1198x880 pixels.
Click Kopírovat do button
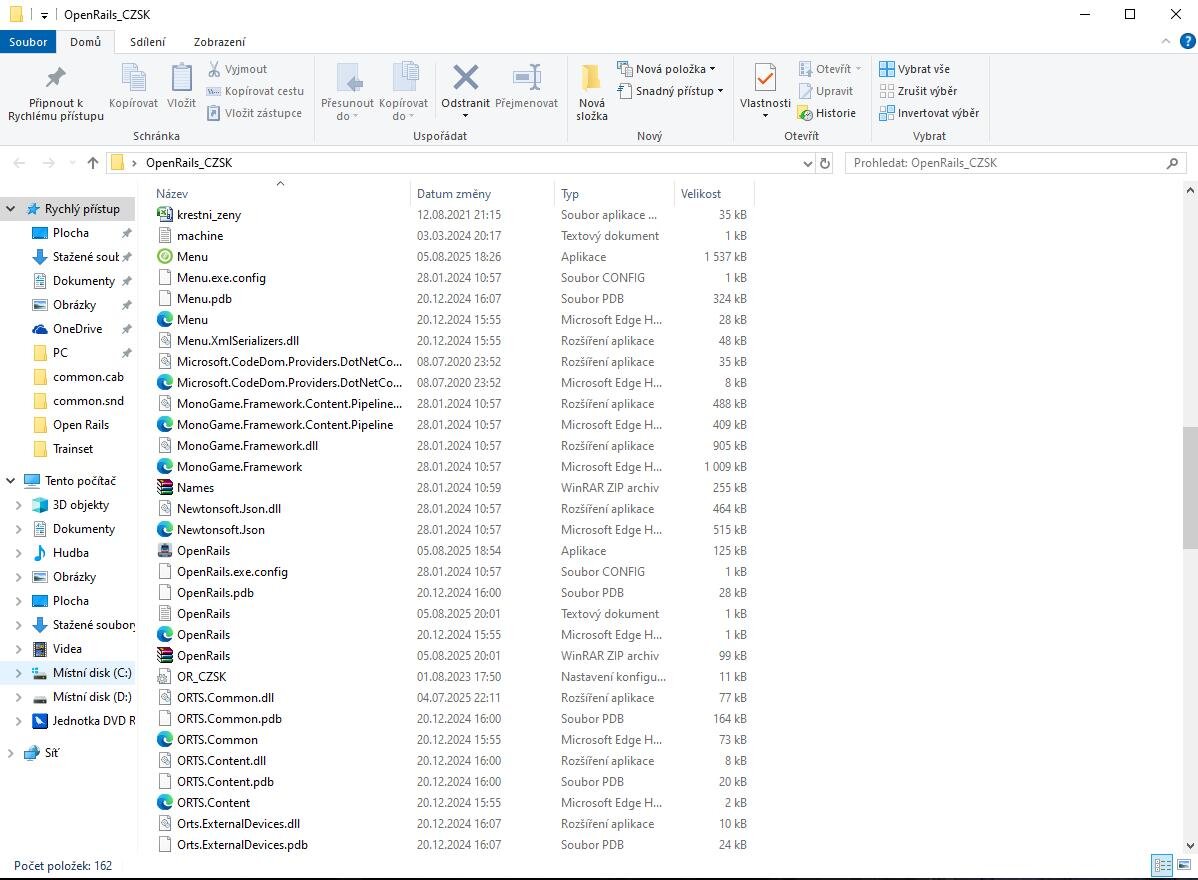click(403, 92)
